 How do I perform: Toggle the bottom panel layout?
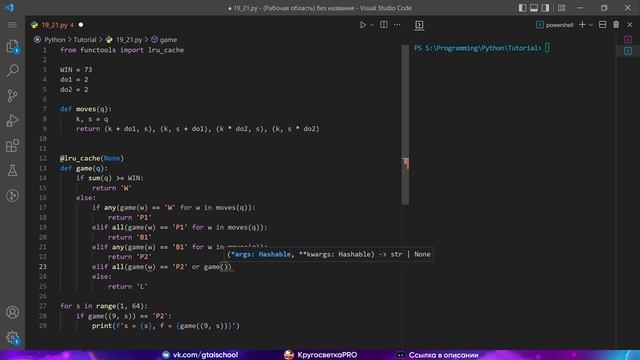(534, 8)
